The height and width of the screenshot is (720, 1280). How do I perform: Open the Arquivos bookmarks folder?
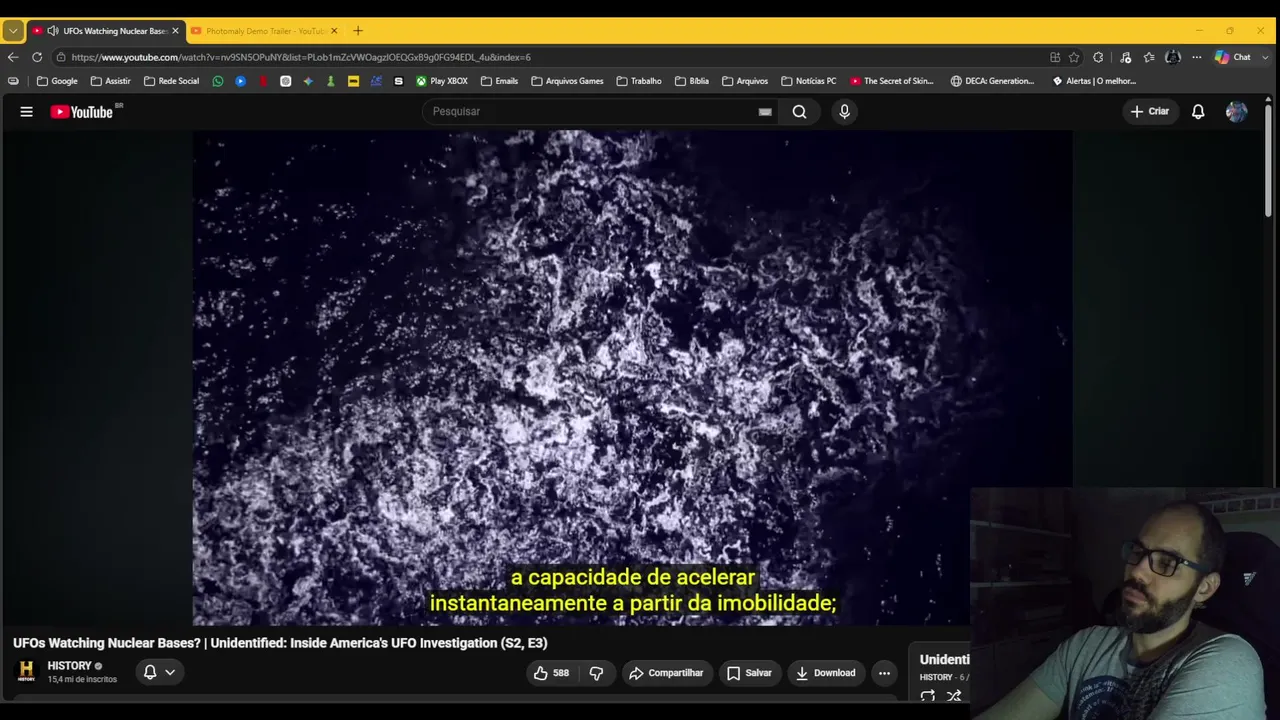[x=745, y=81]
